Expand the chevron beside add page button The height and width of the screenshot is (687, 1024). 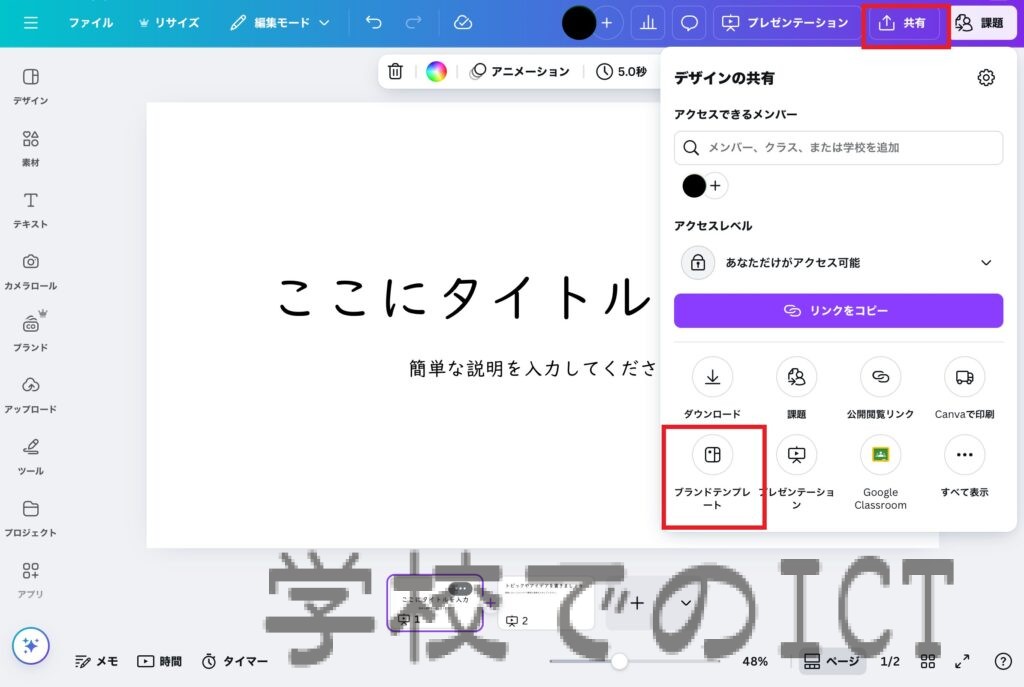[x=686, y=603]
